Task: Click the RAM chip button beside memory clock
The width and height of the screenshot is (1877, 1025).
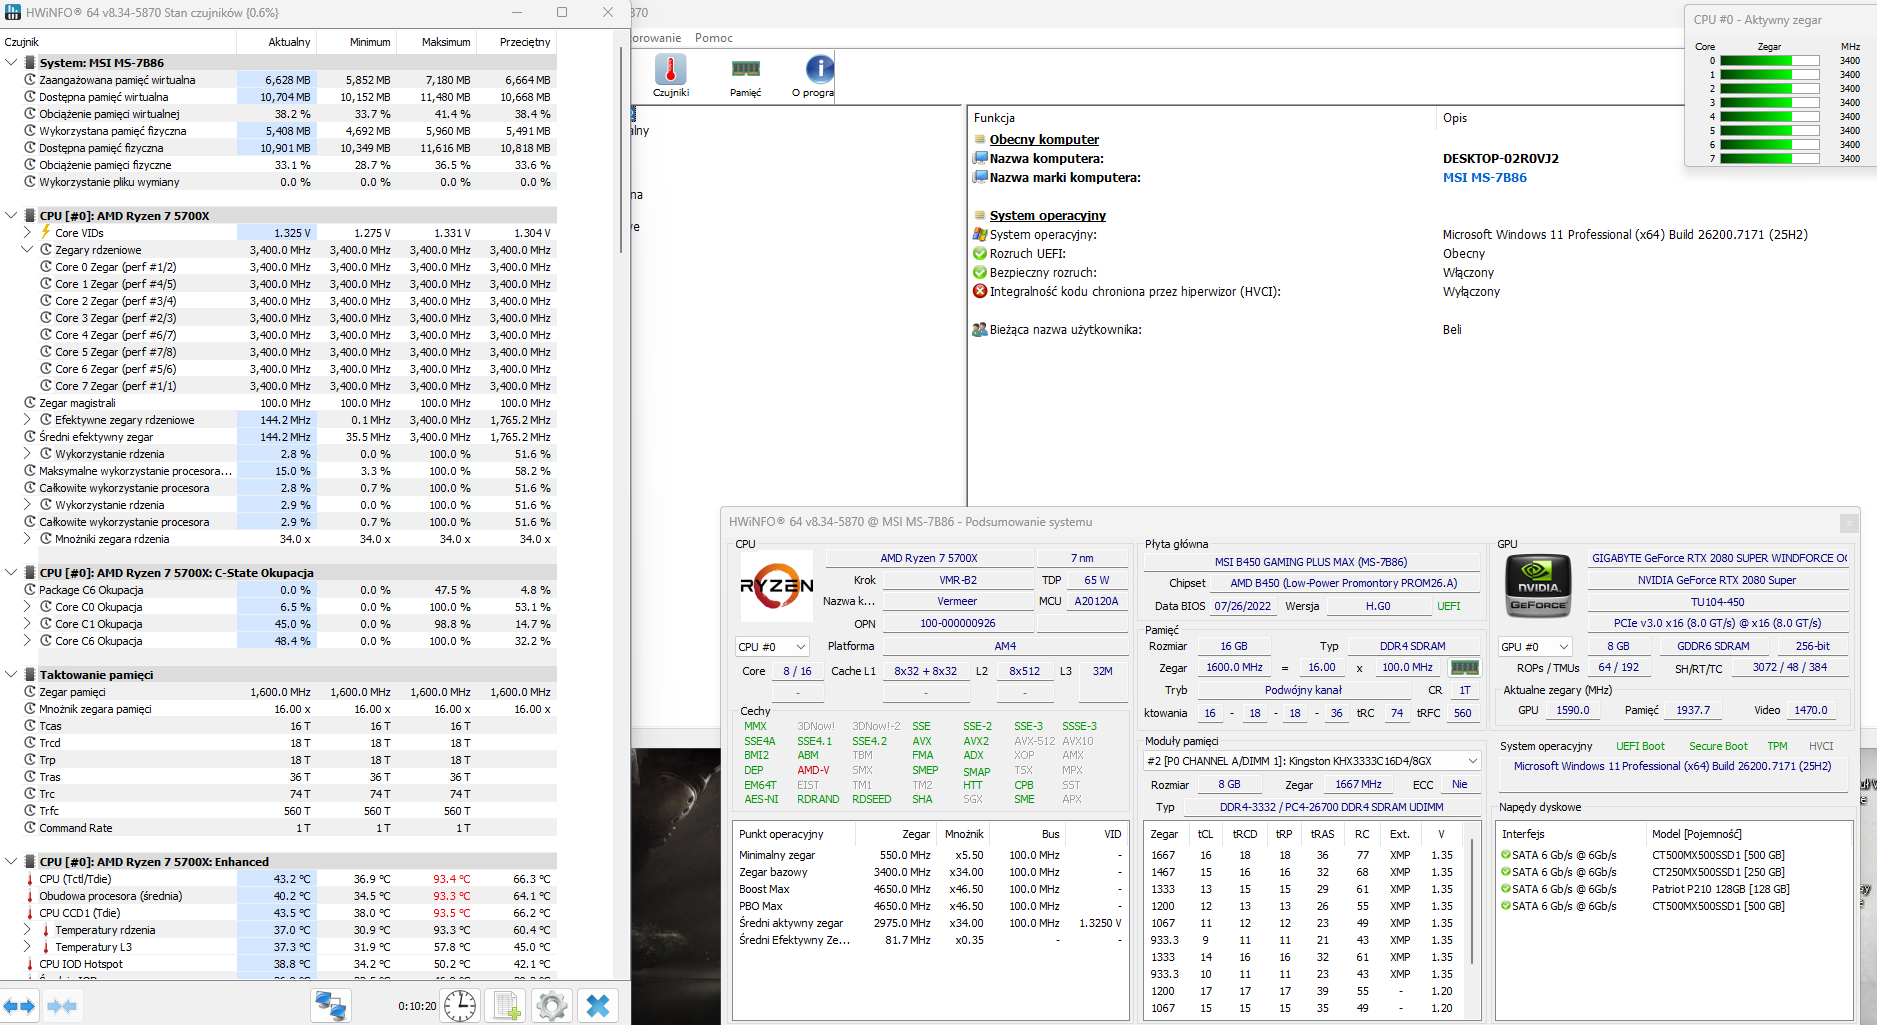Action: [x=1464, y=668]
